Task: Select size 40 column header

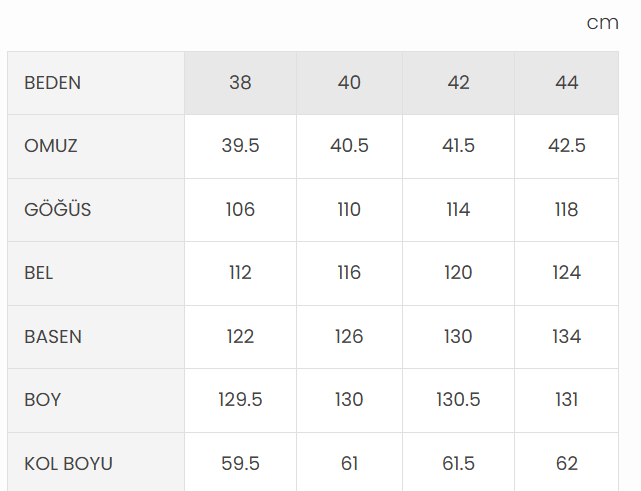Action: 349,83
